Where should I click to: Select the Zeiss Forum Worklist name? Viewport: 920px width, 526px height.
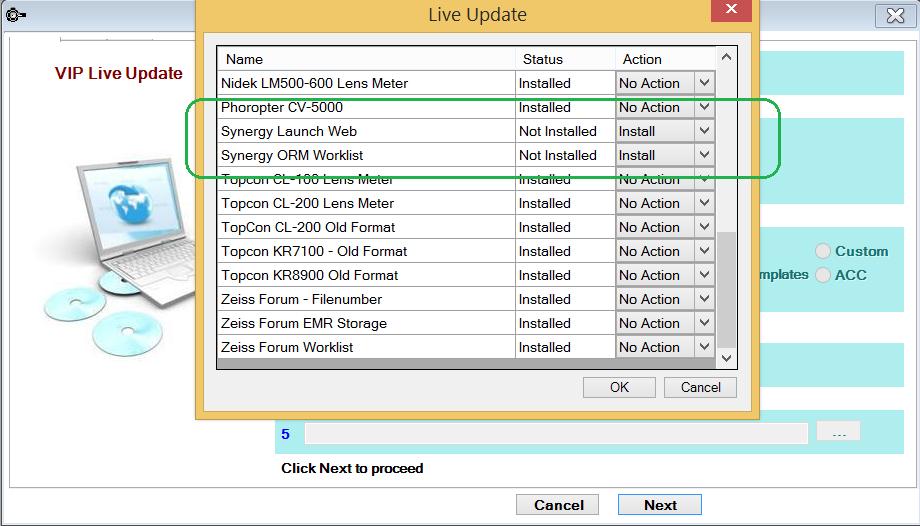287,348
